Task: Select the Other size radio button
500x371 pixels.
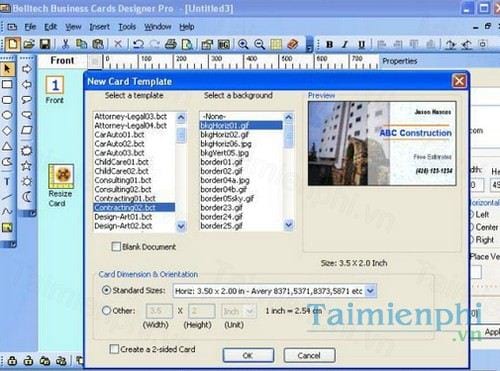Action: coord(106,311)
